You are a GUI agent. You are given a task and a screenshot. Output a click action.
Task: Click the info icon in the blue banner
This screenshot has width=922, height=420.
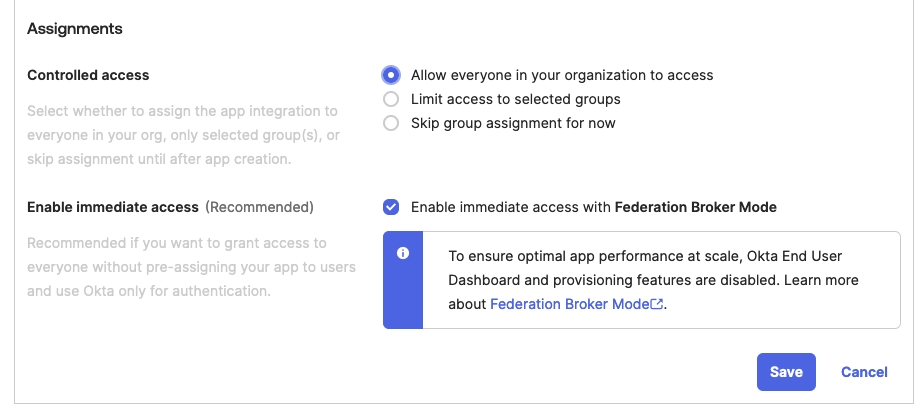[x=403, y=254]
